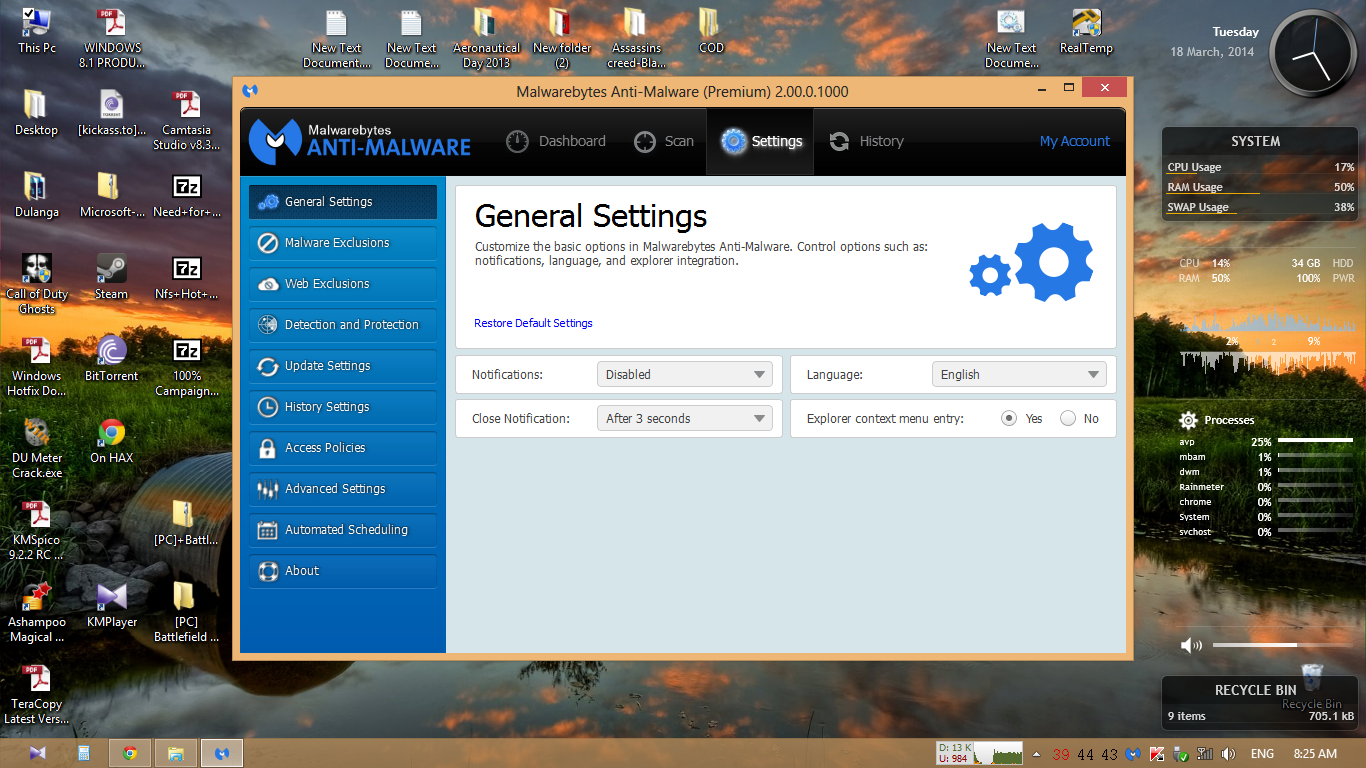Click the Web Exclusions cloud icon
This screenshot has height=768, width=1366.
point(268,284)
